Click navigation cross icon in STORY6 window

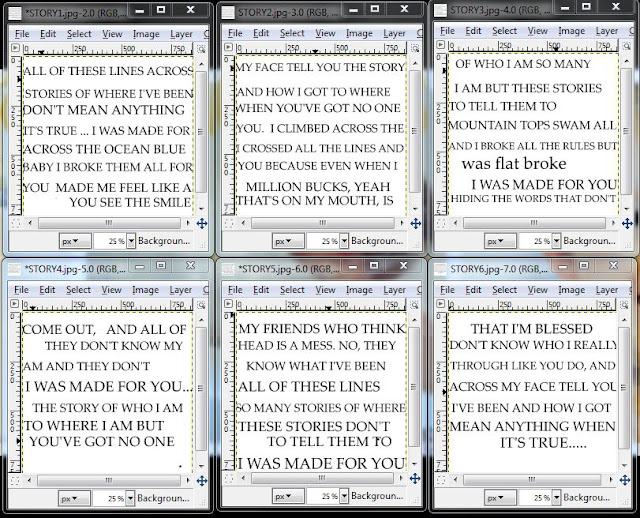point(625,480)
